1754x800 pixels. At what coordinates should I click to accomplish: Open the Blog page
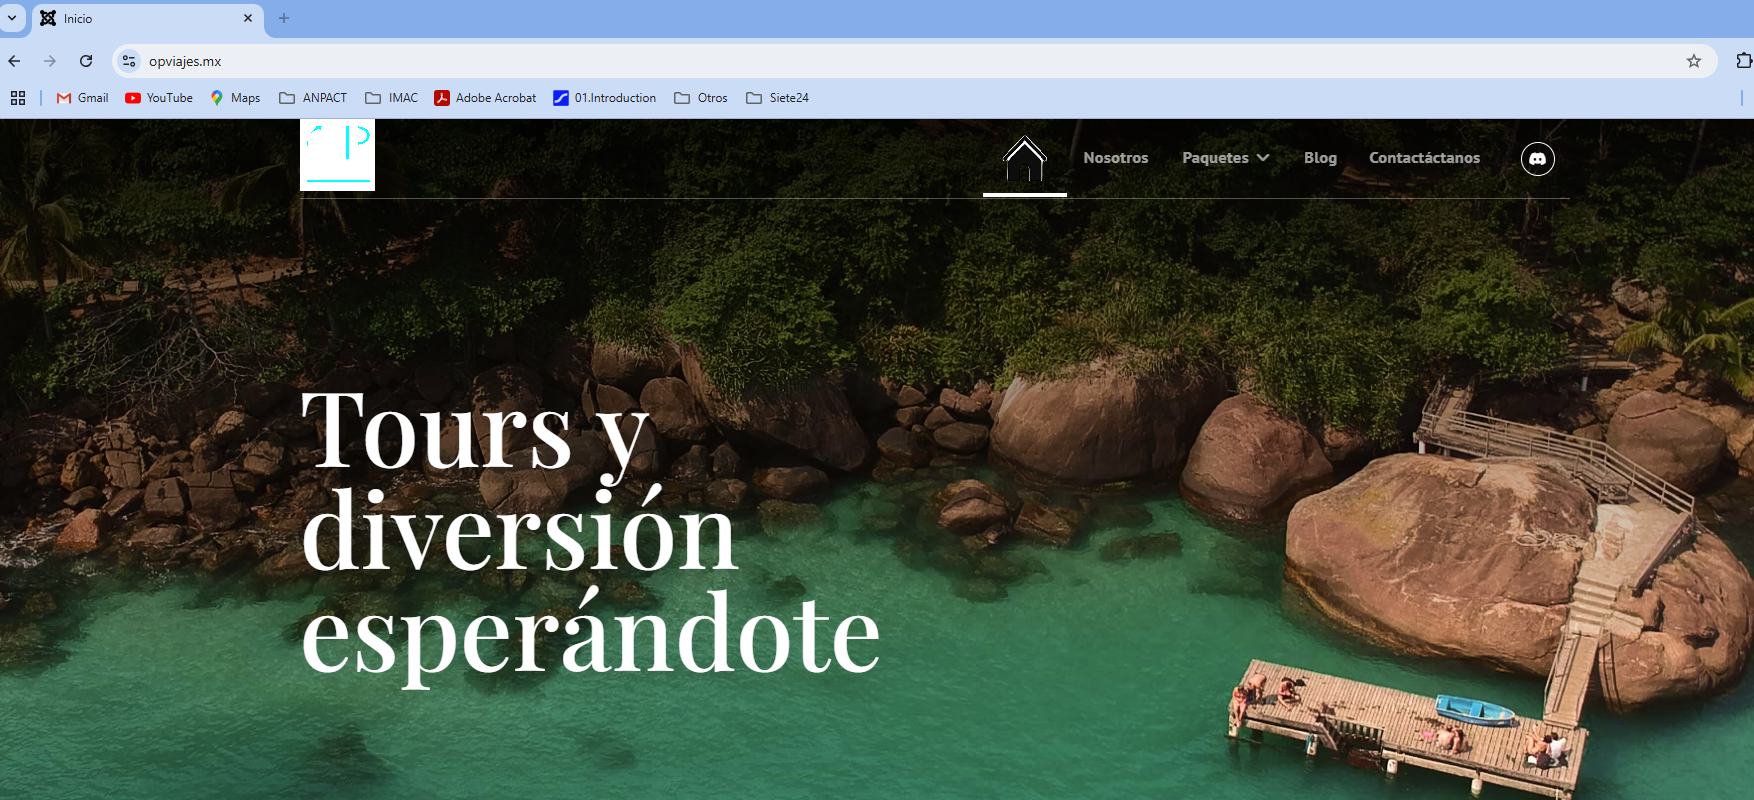pyautogui.click(x=1320, y=158)
